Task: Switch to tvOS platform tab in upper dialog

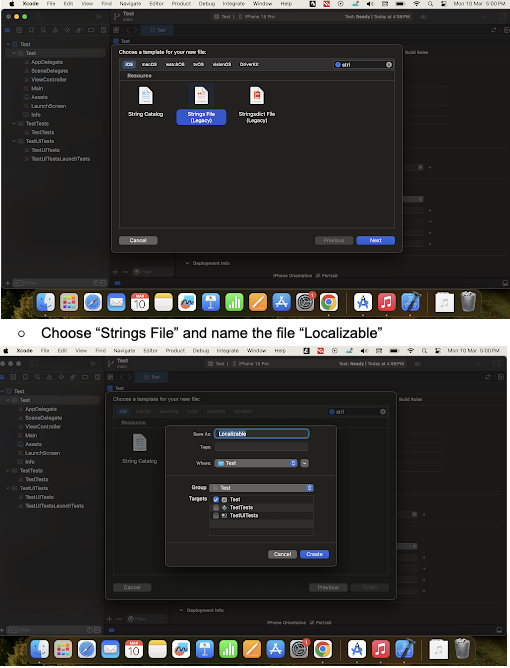Action: 199,65
